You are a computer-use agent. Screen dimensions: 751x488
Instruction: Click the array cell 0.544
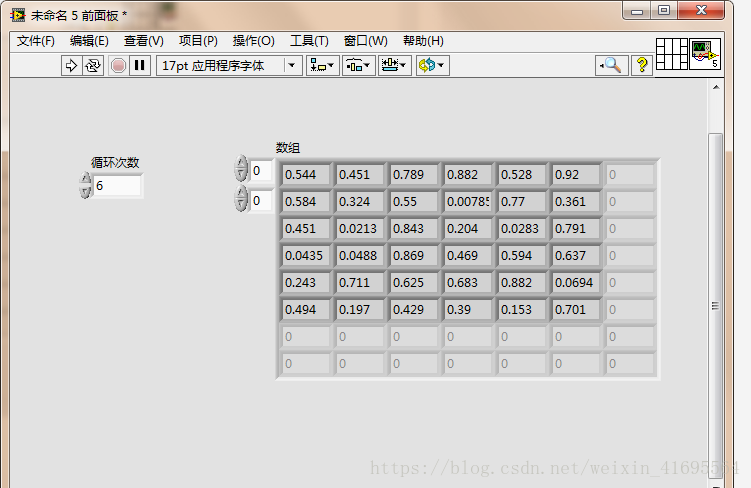pos(306,175)
